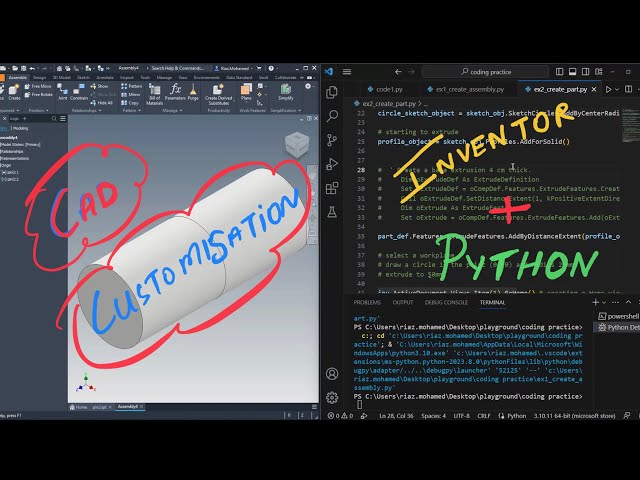Open the run button dropdown arrow
Screen dimensions: 640x480
coord(617,89)
